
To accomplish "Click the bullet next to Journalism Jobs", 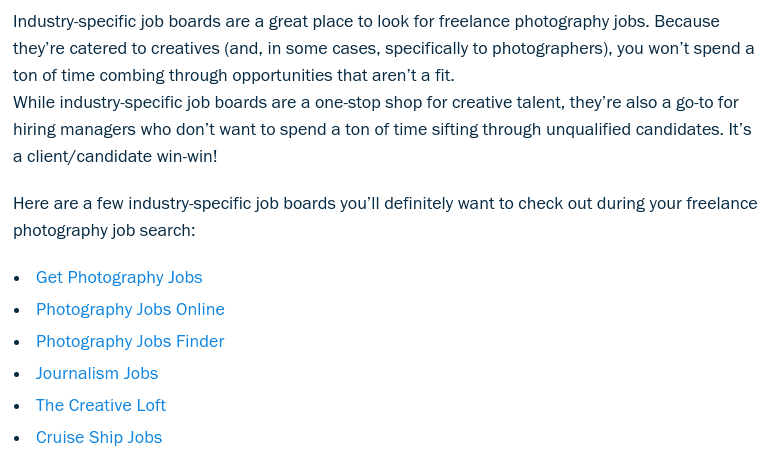I will tap(17, 374).
